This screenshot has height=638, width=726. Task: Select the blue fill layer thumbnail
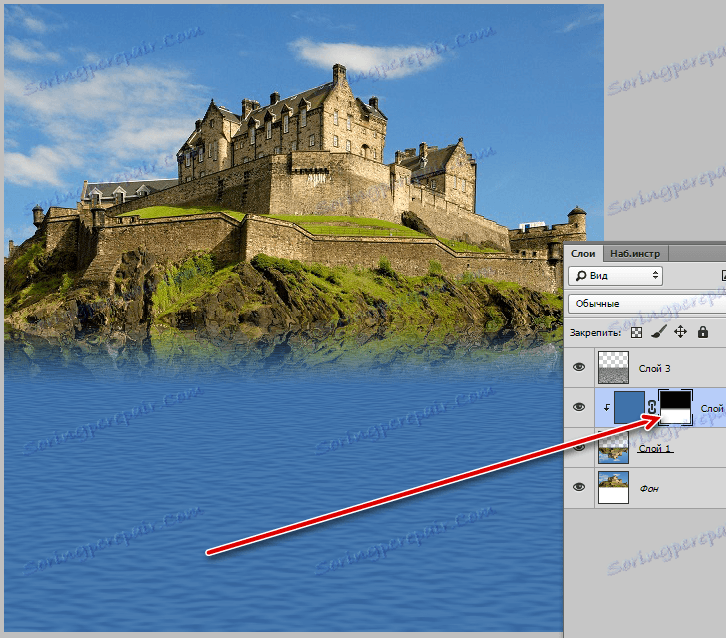tap(629, 407)
